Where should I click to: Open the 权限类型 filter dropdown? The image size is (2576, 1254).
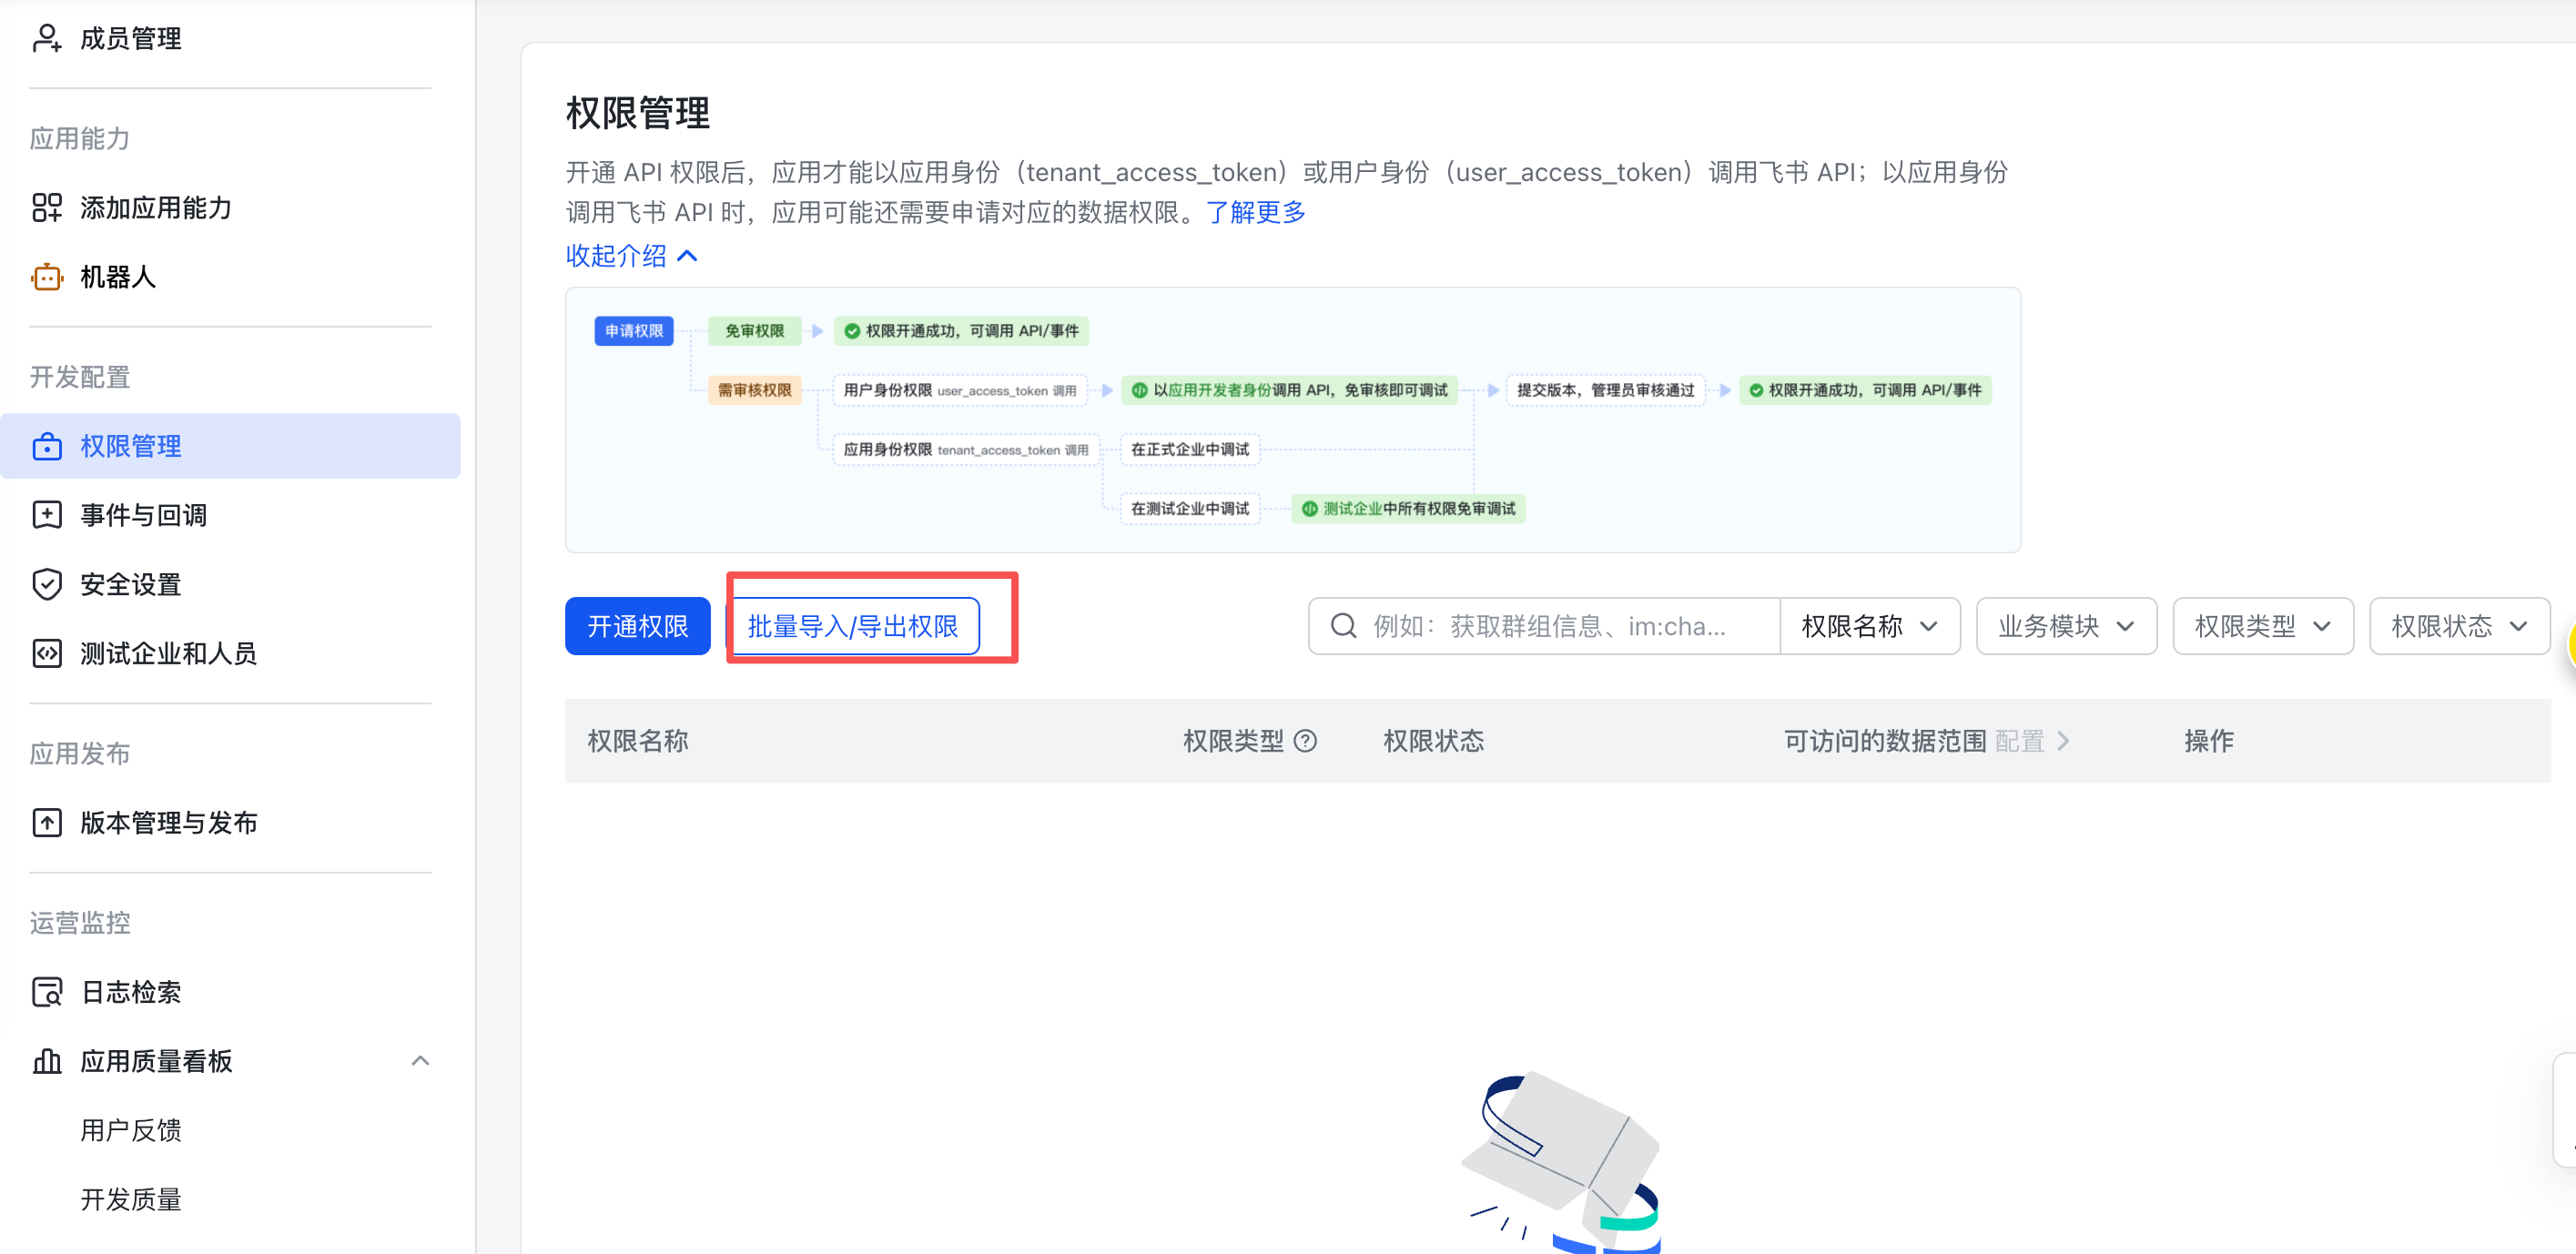(2262, 626)
